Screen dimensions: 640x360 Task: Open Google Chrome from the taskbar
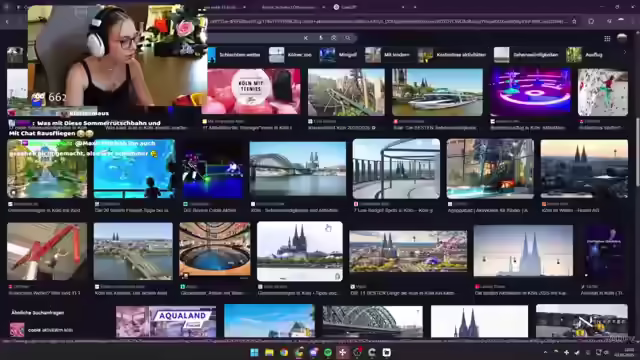[284, 352]
